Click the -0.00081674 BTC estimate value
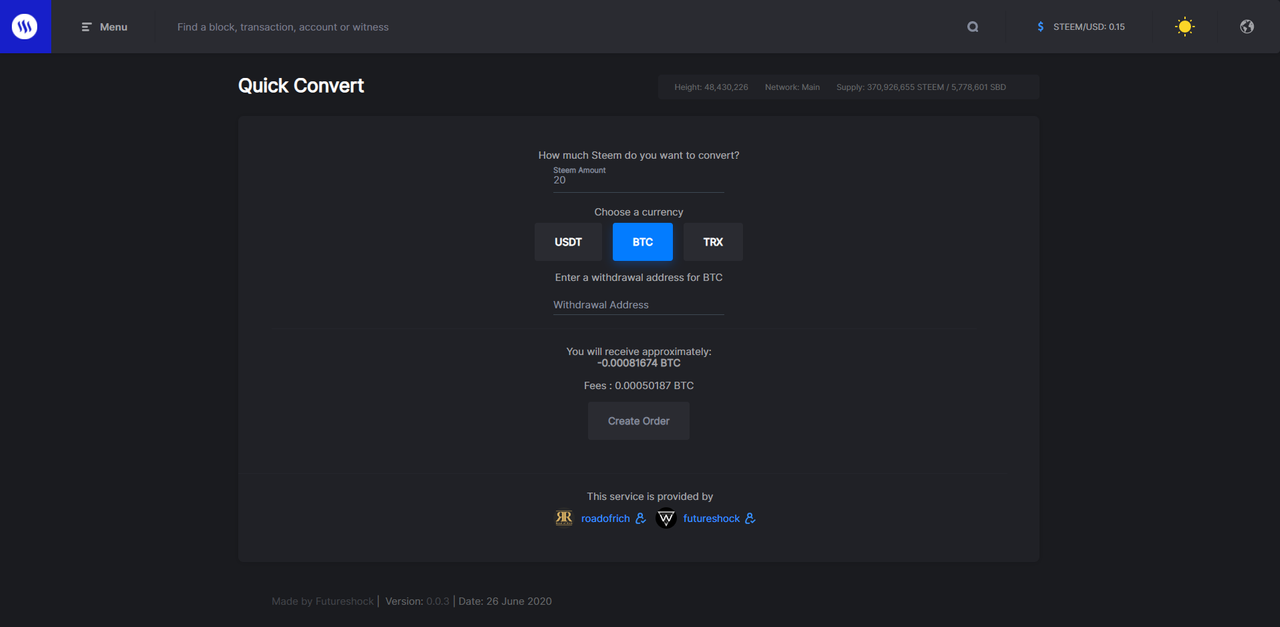The height and width of the screenshot is (627, 1280). pos(639,363)
